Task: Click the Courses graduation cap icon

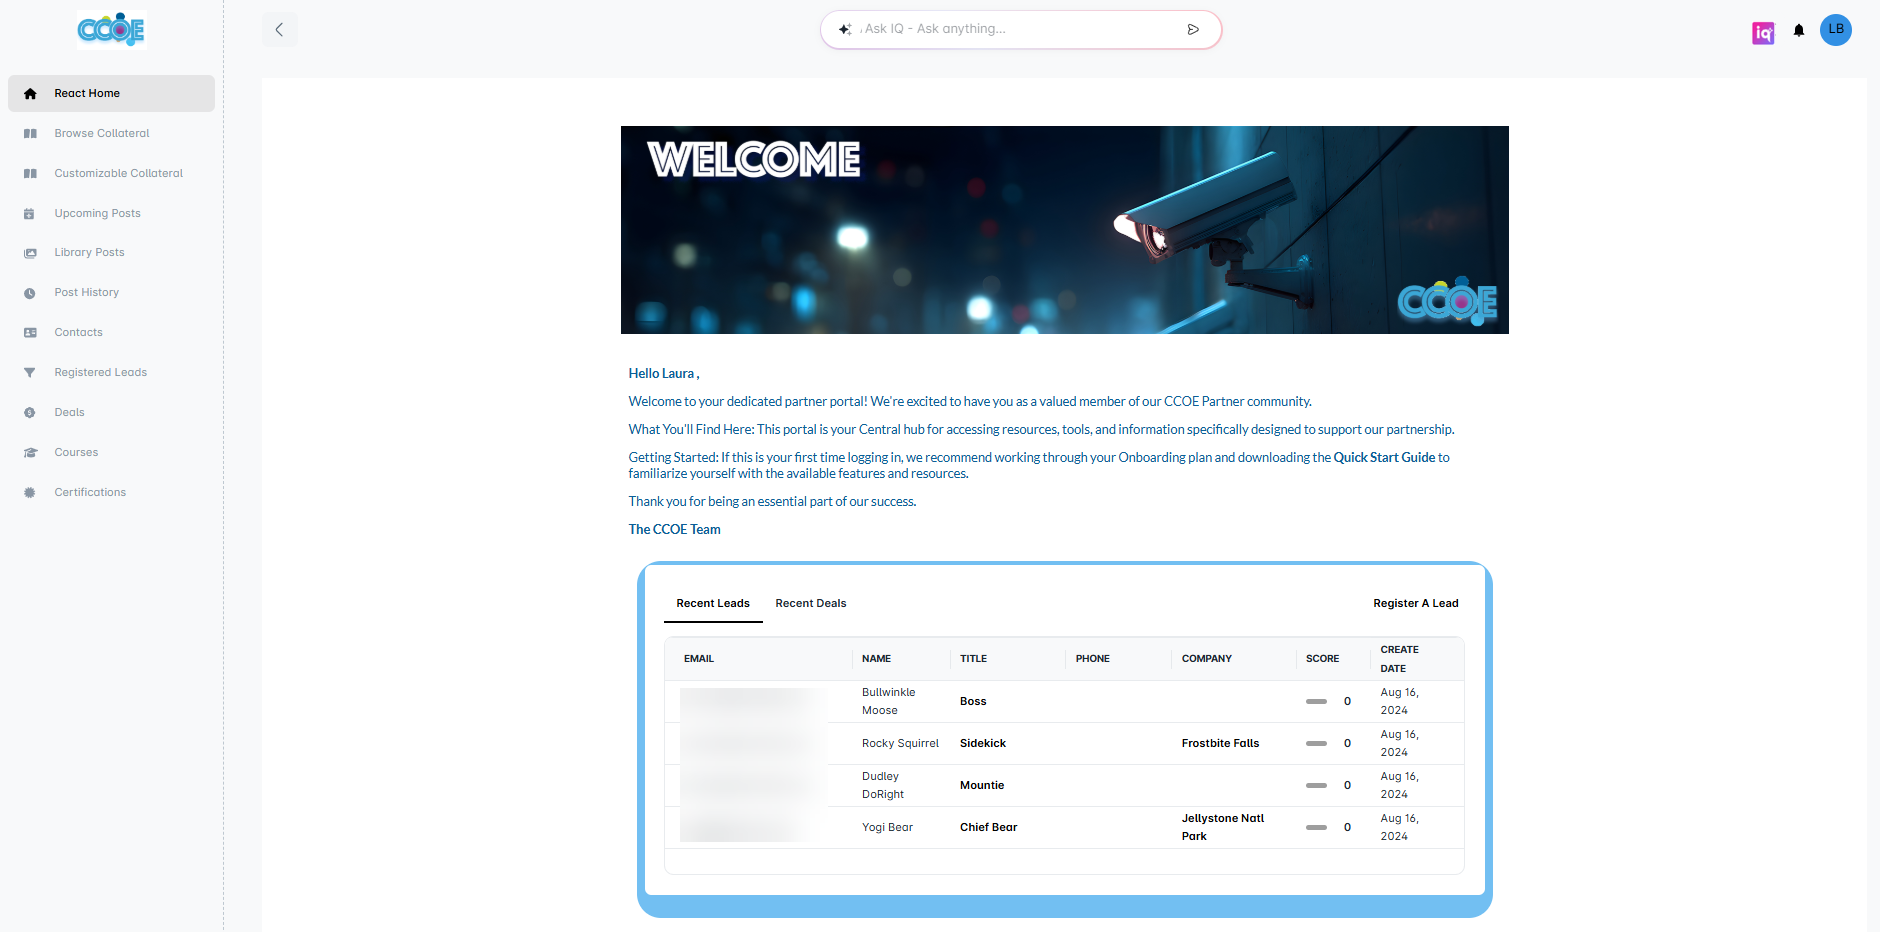Action: [30, 453]
